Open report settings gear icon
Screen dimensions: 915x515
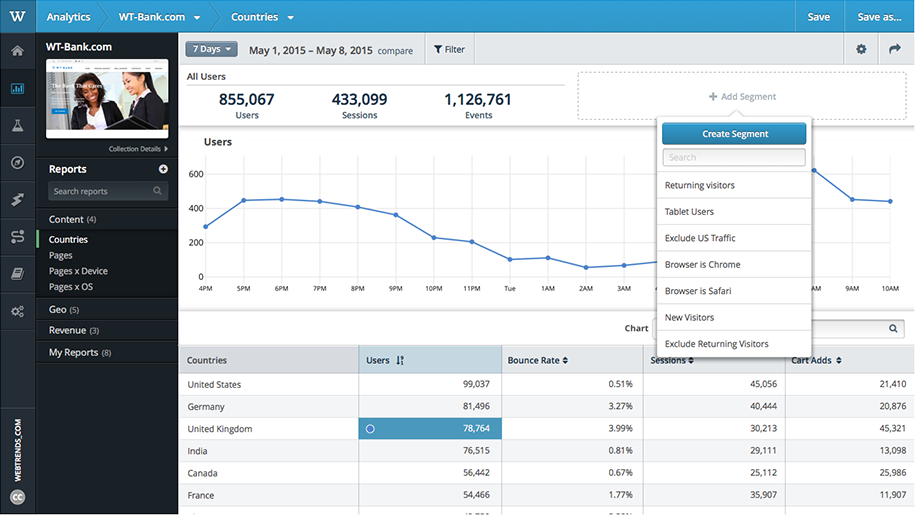pyautogui.click(x=861, y=50)
